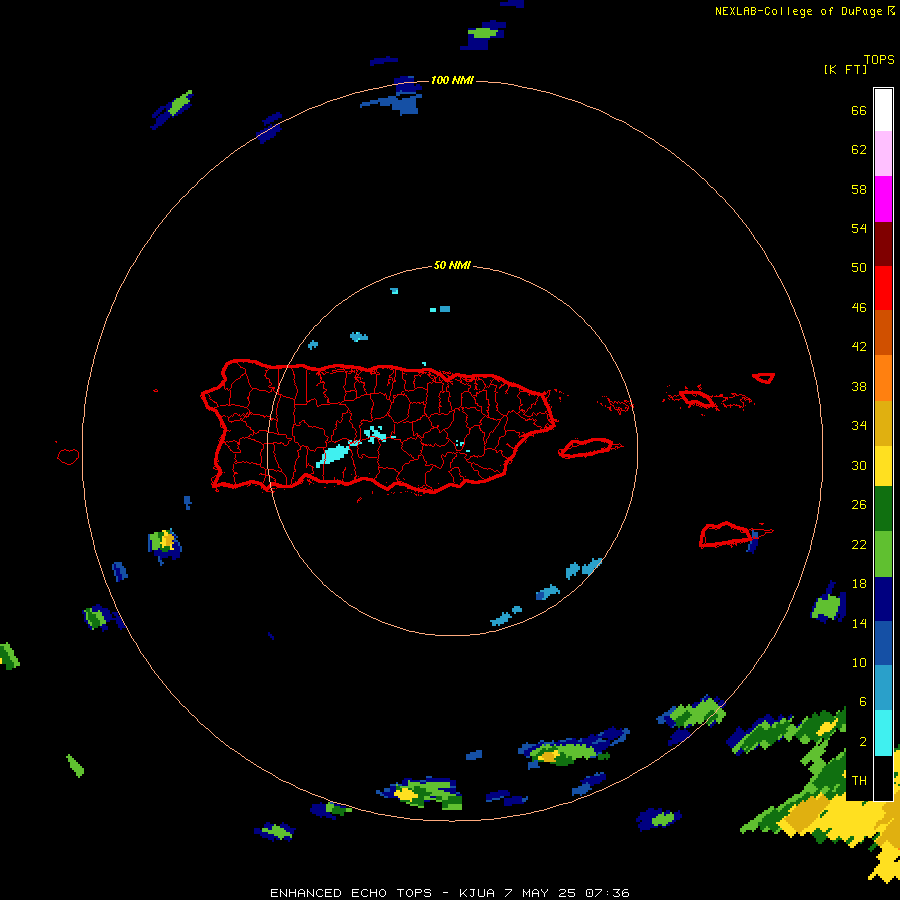This screenshot has width=900, height=900.
Task: Select the dark red legend swatch
Action: point(883,244)
